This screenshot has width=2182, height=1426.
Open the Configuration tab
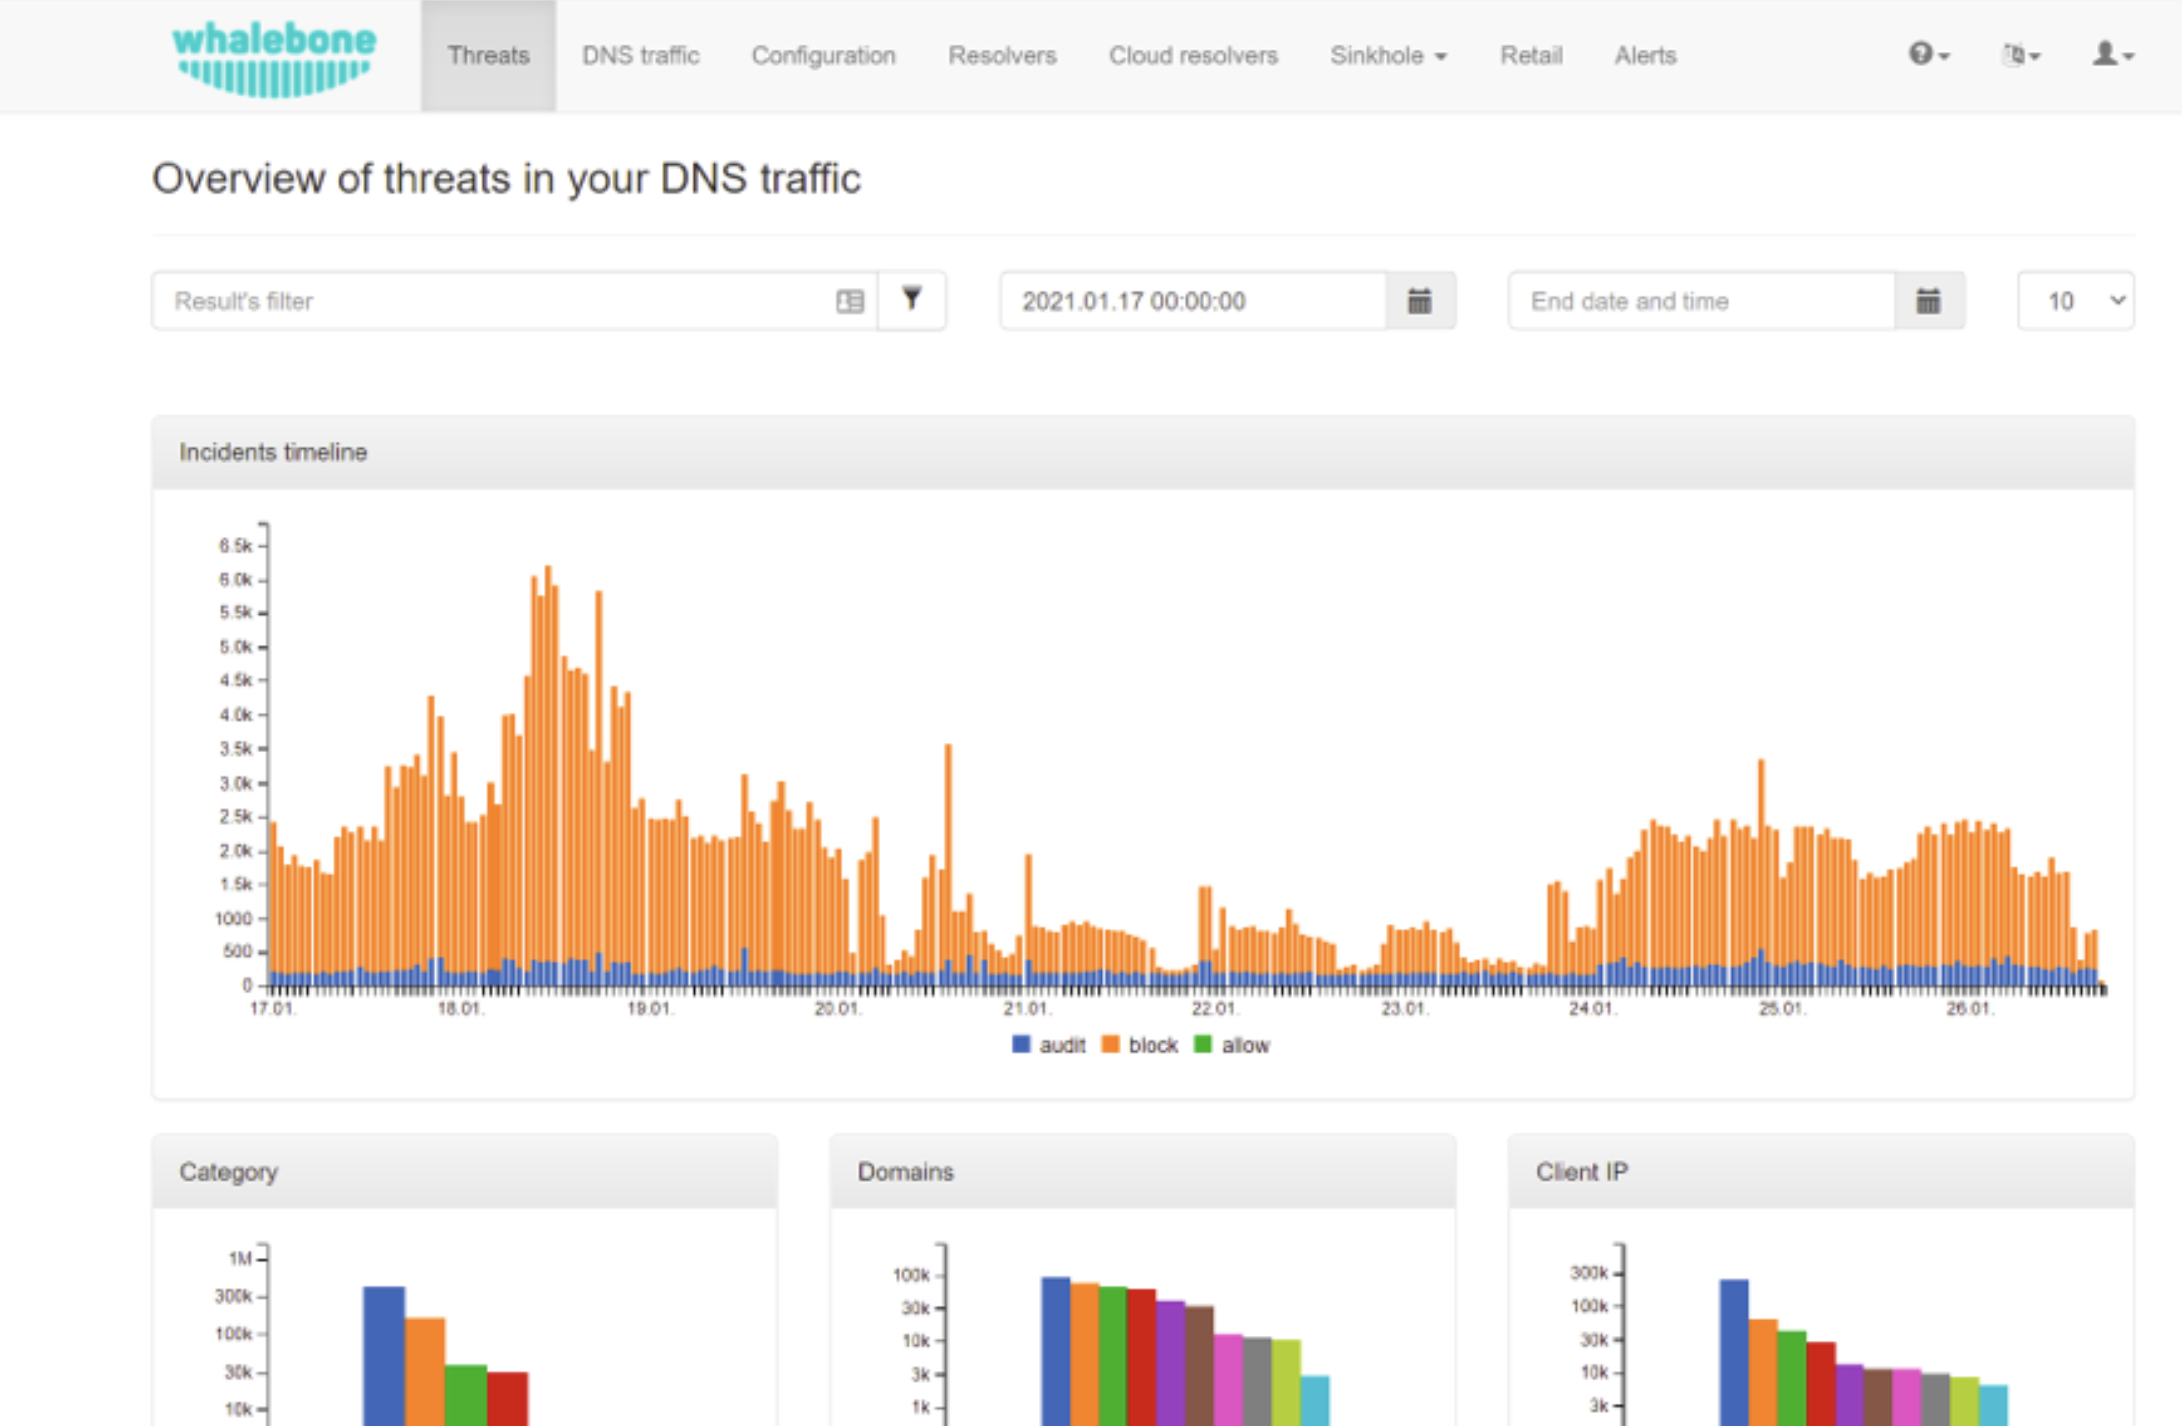tap(823, 56)
